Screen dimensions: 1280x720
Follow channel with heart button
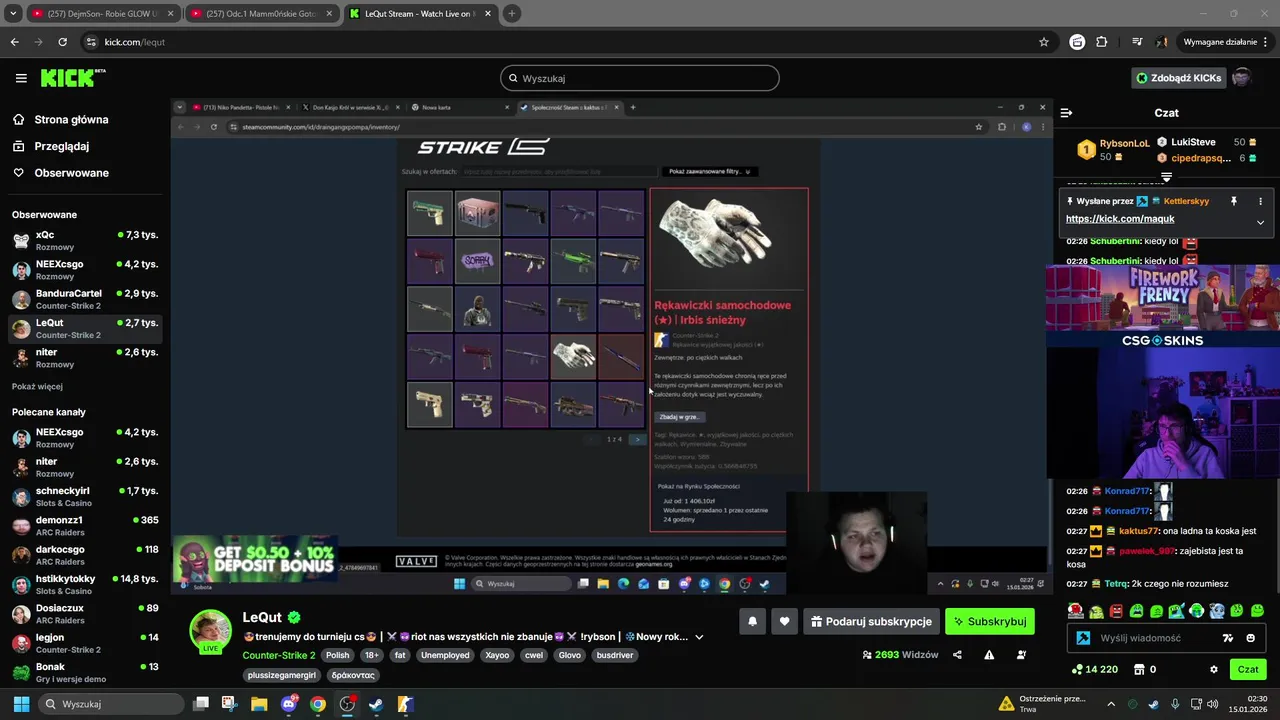(x=784, y=622)
